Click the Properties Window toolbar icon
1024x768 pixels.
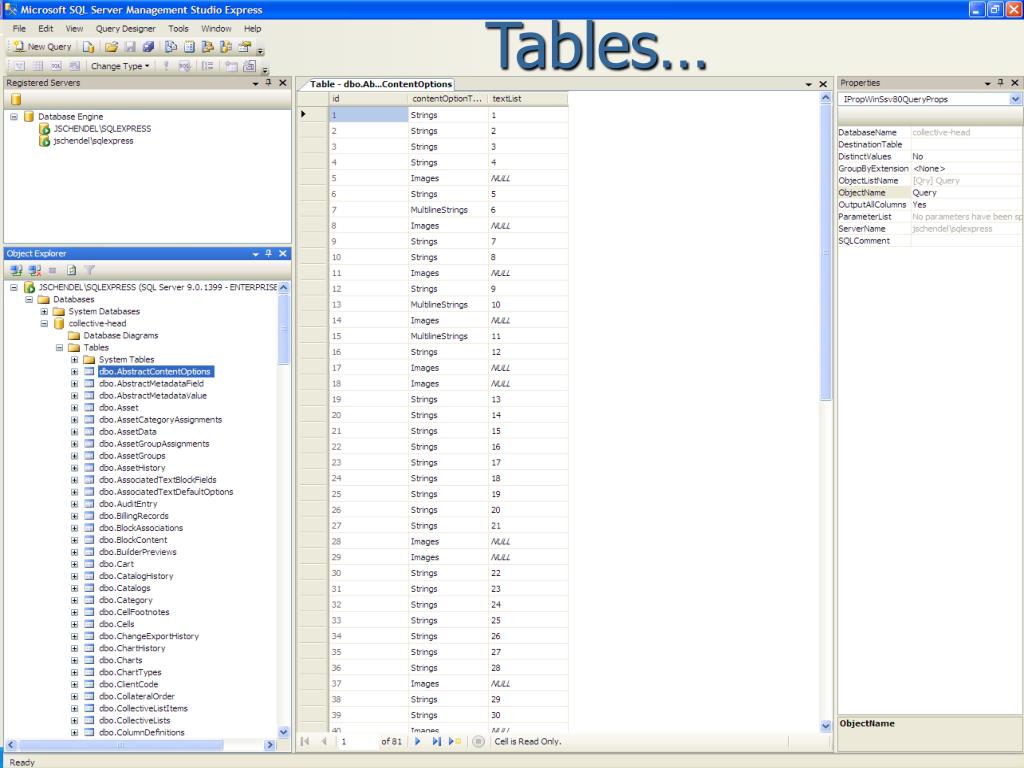pos(244,47)
